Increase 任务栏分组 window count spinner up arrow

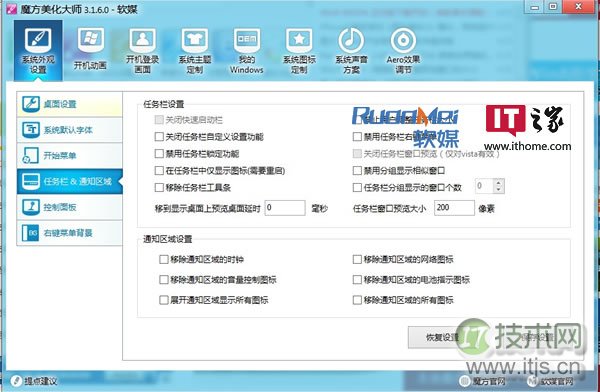coord(498,183)
